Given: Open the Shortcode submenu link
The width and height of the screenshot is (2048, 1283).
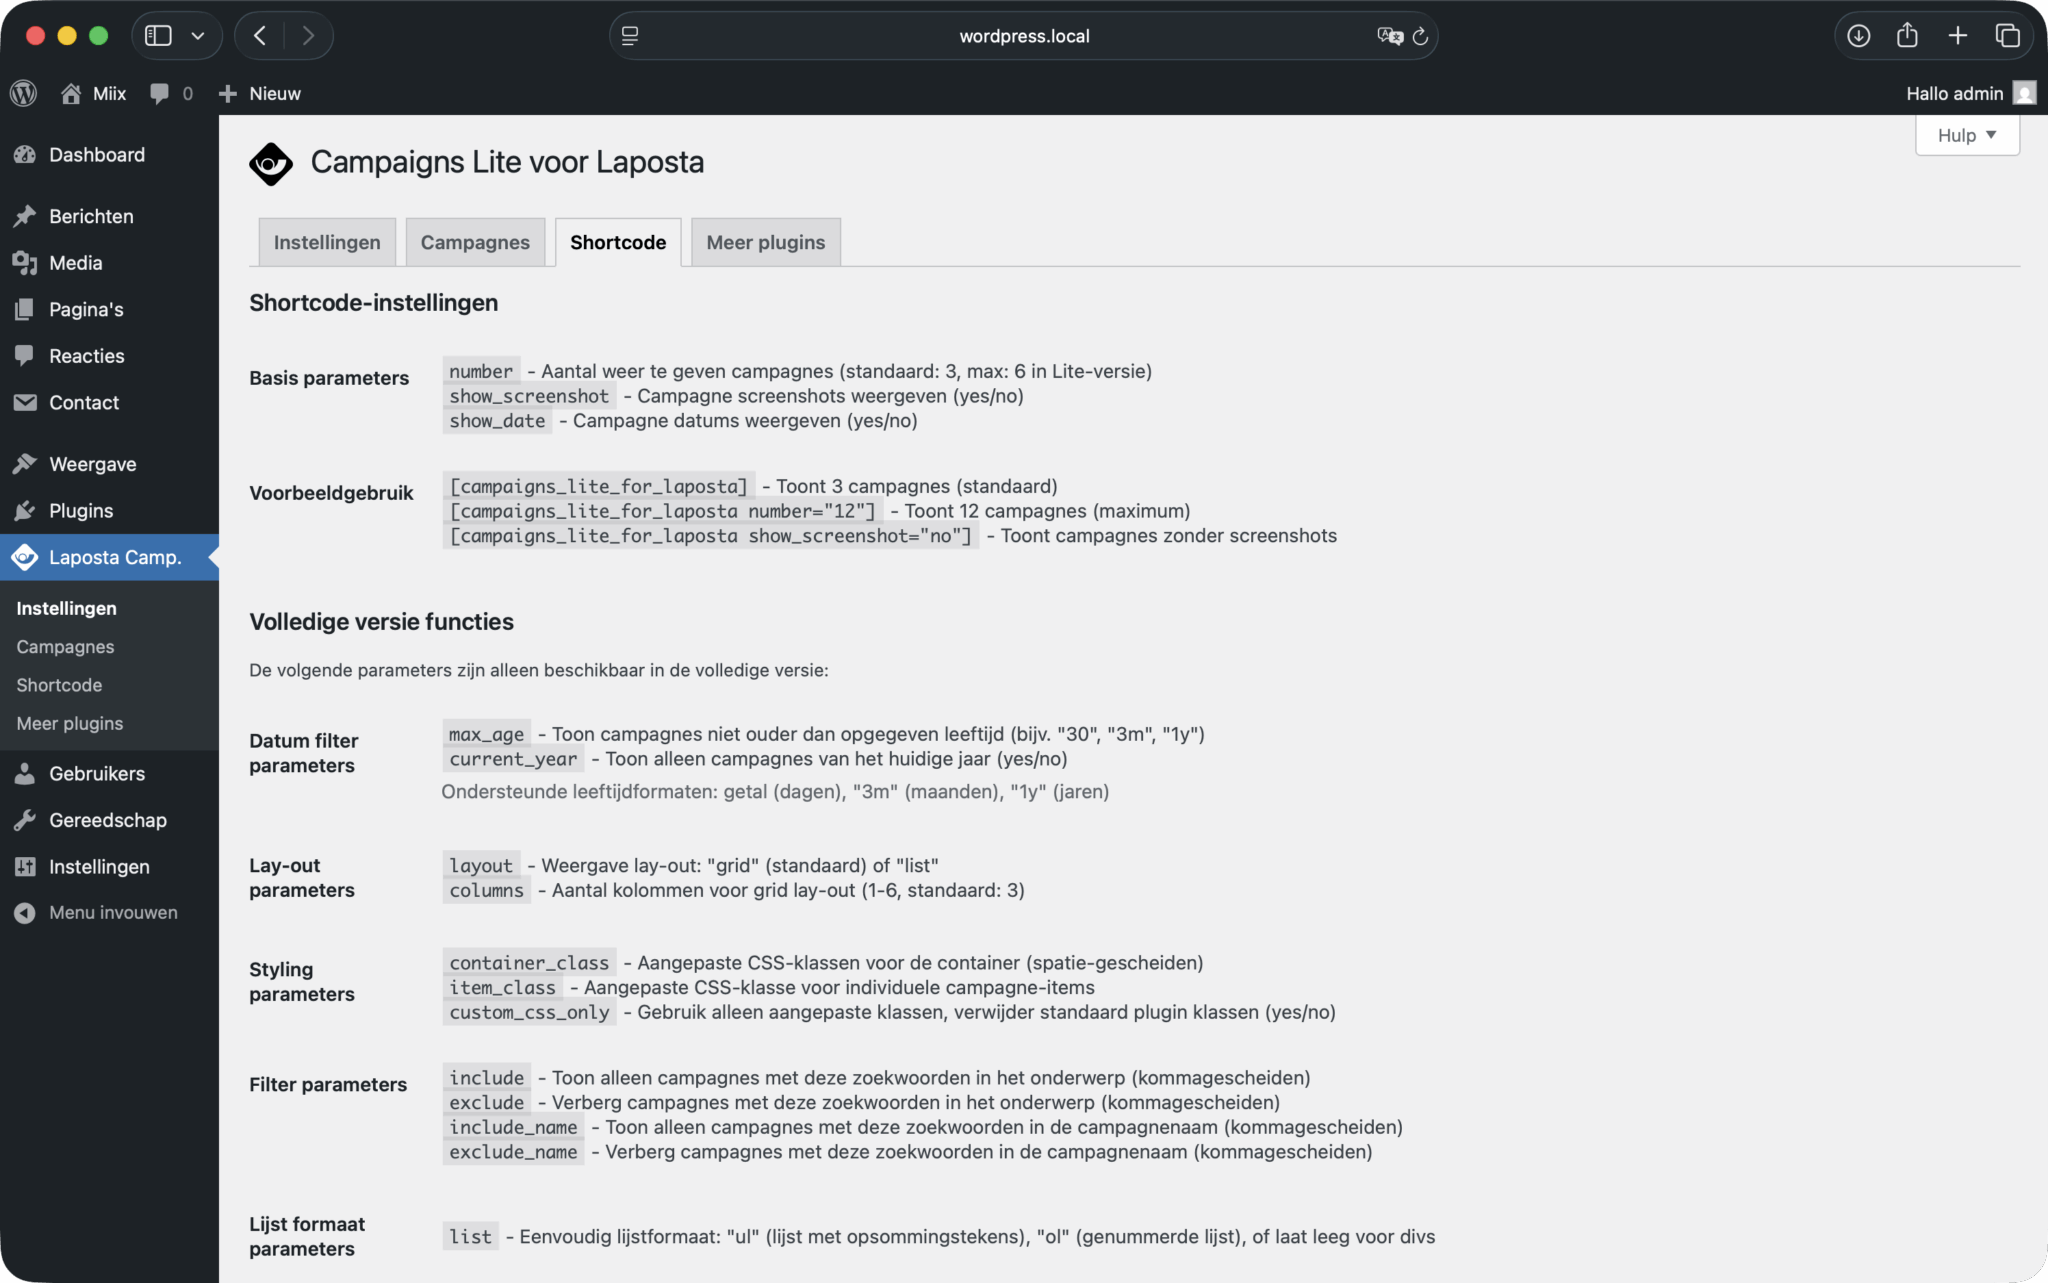Looking at the screenshot, I should pos(59,685).
